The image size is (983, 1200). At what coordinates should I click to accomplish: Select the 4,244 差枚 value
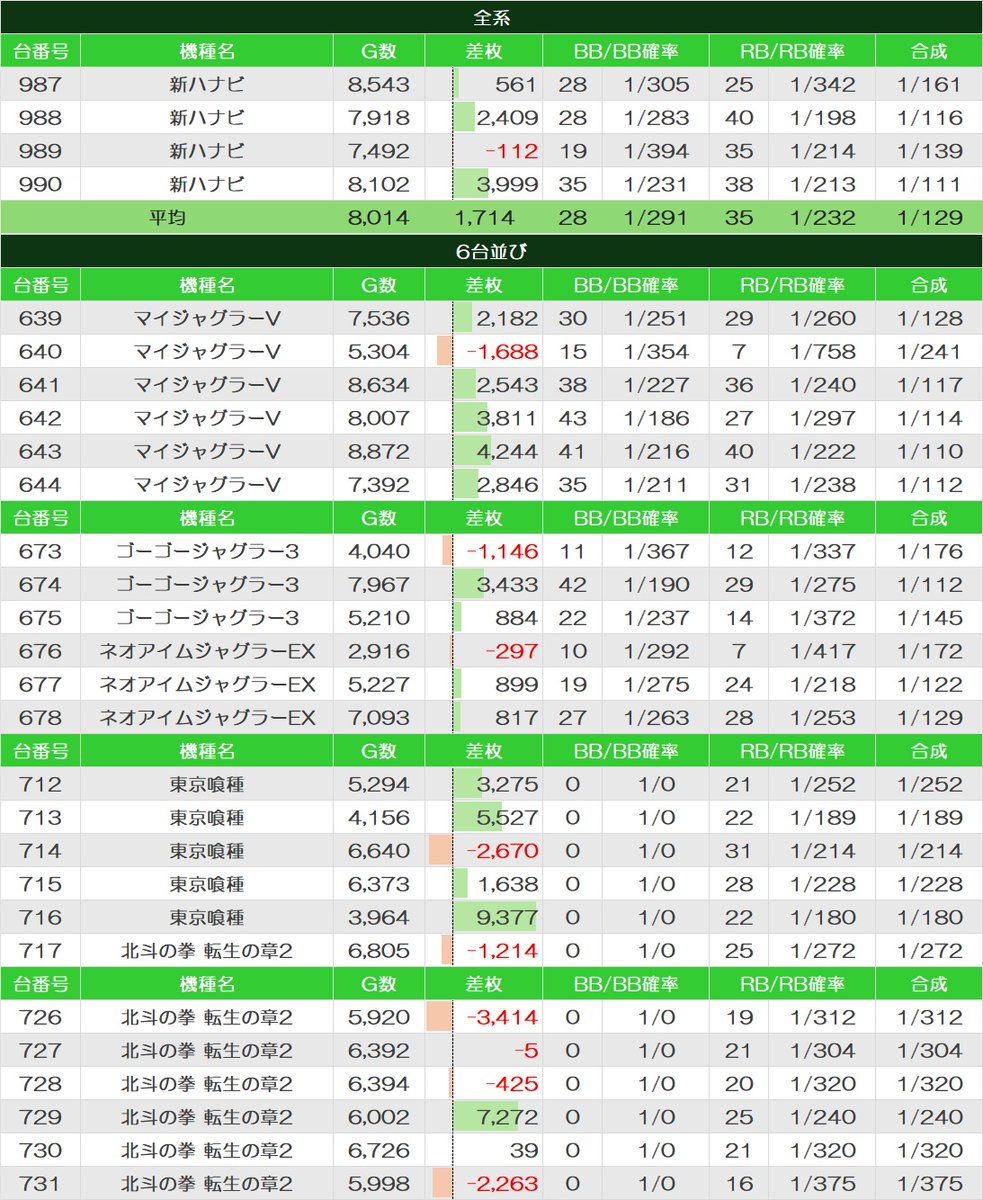507,451
